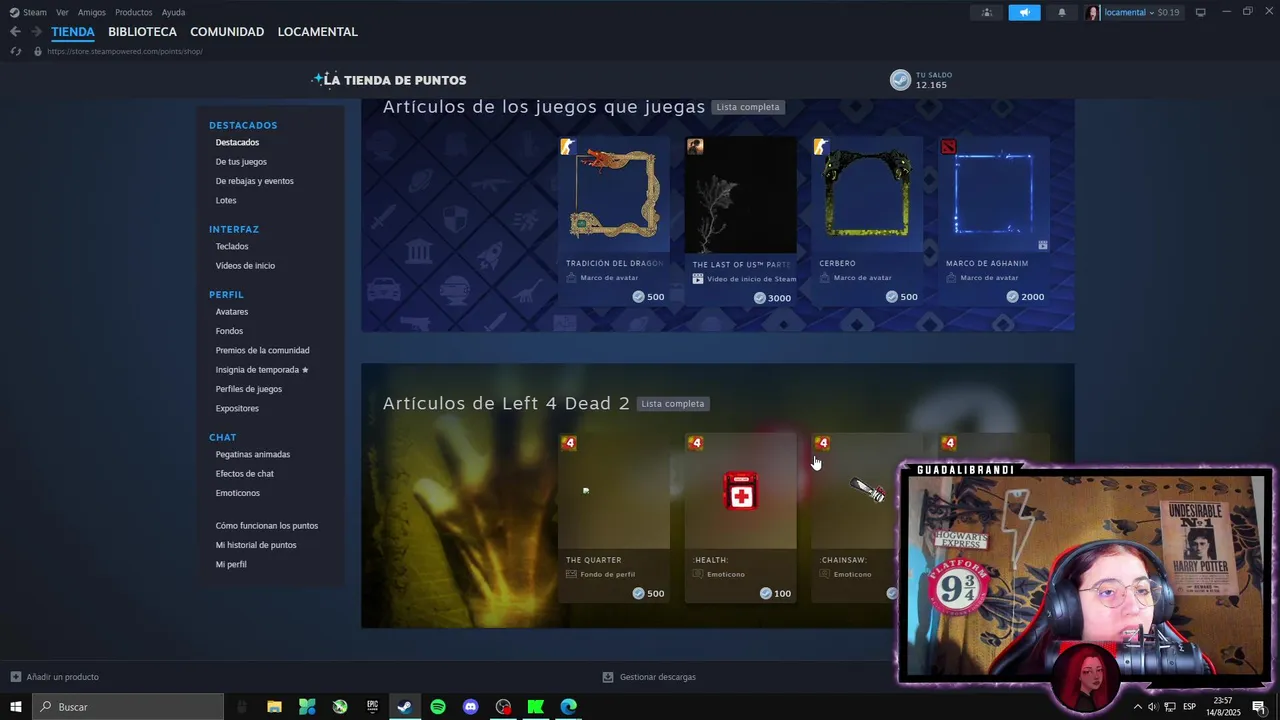1280x720 pixels.
Task: Go back with the left arrow
Action: click(x=15, y=32)
